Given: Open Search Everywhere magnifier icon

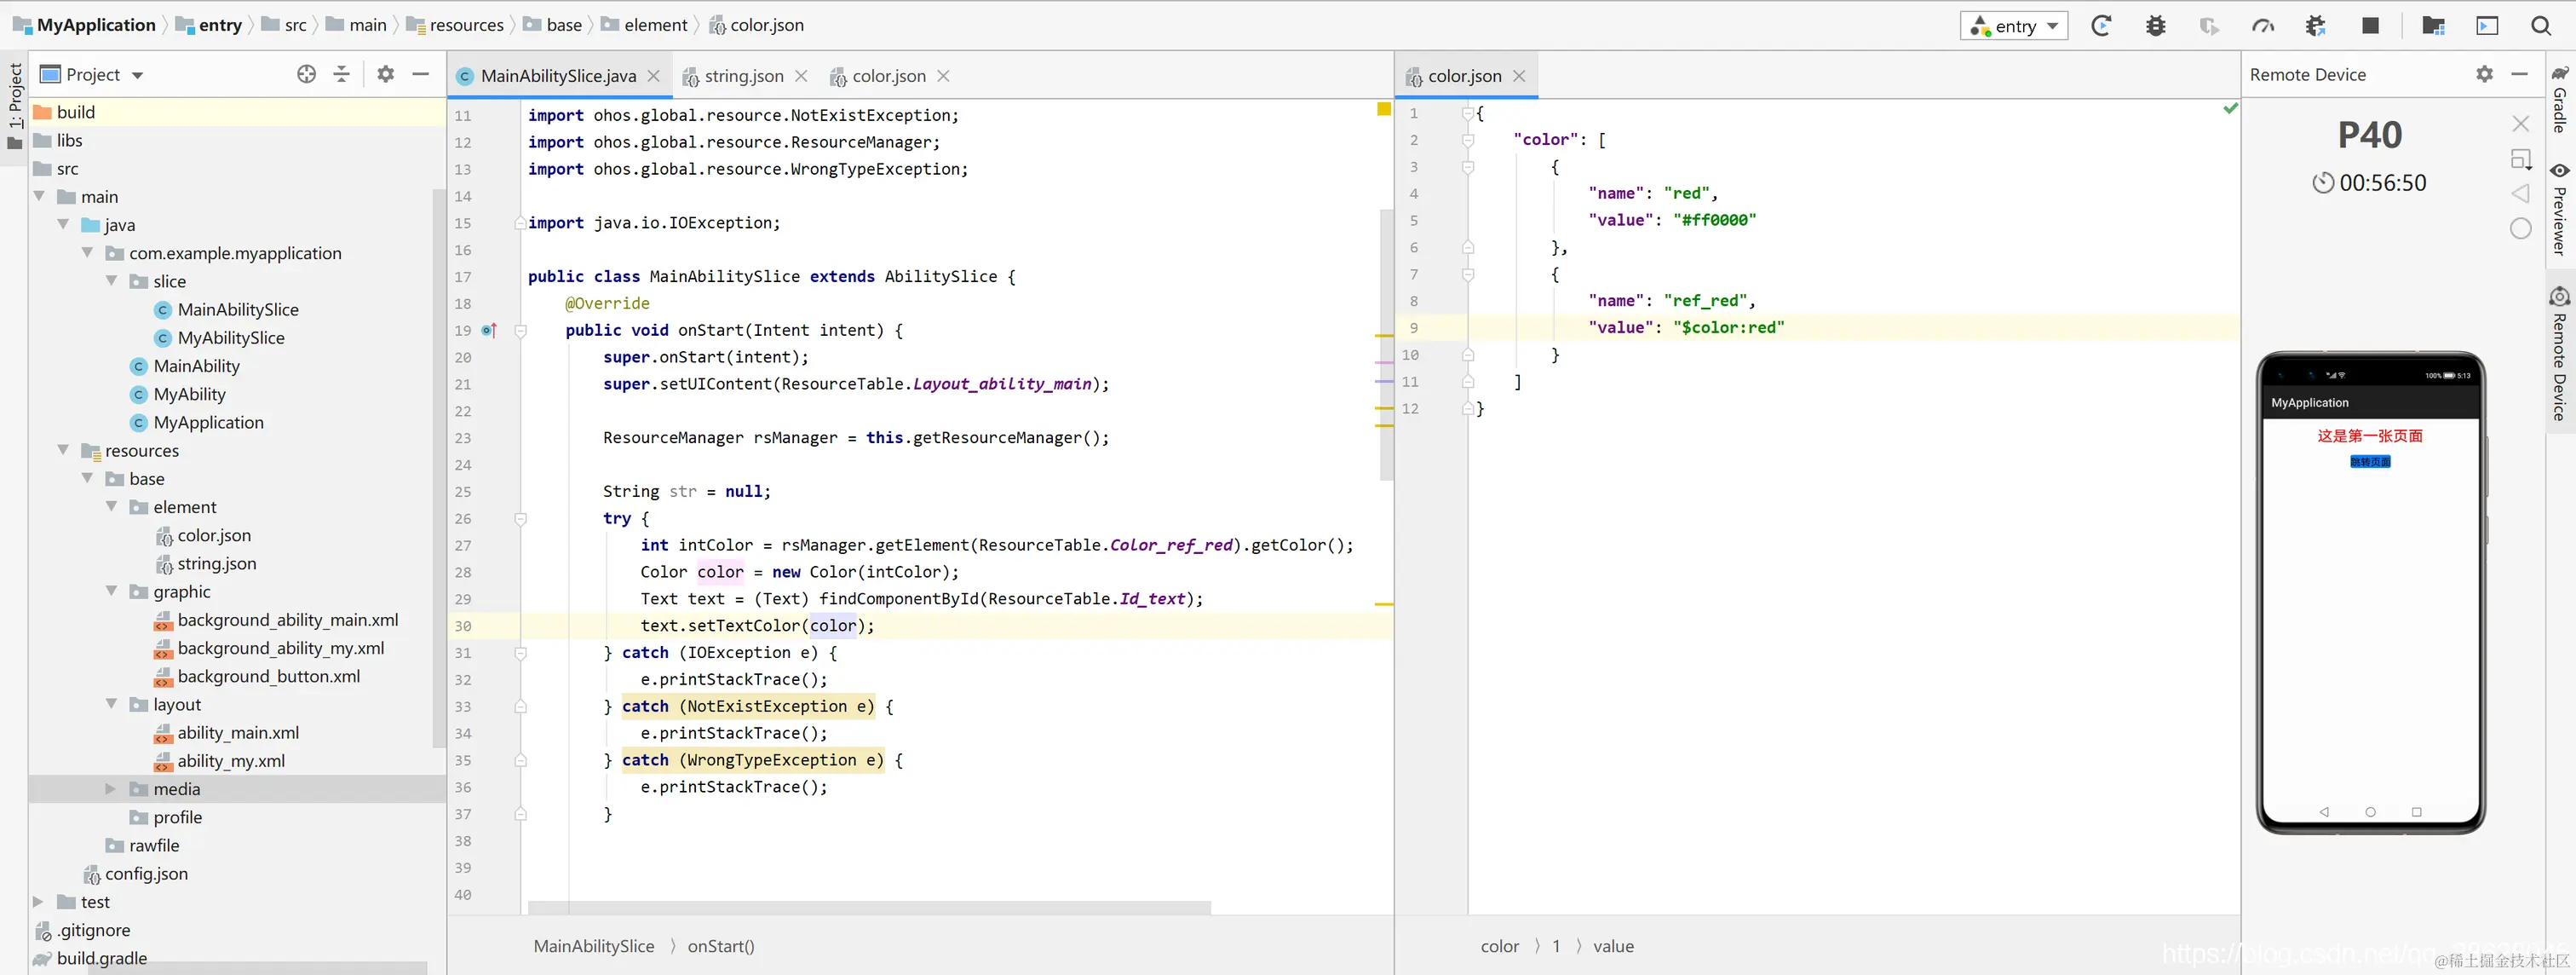Looking at the screenshot, I should pos(2540,26).
